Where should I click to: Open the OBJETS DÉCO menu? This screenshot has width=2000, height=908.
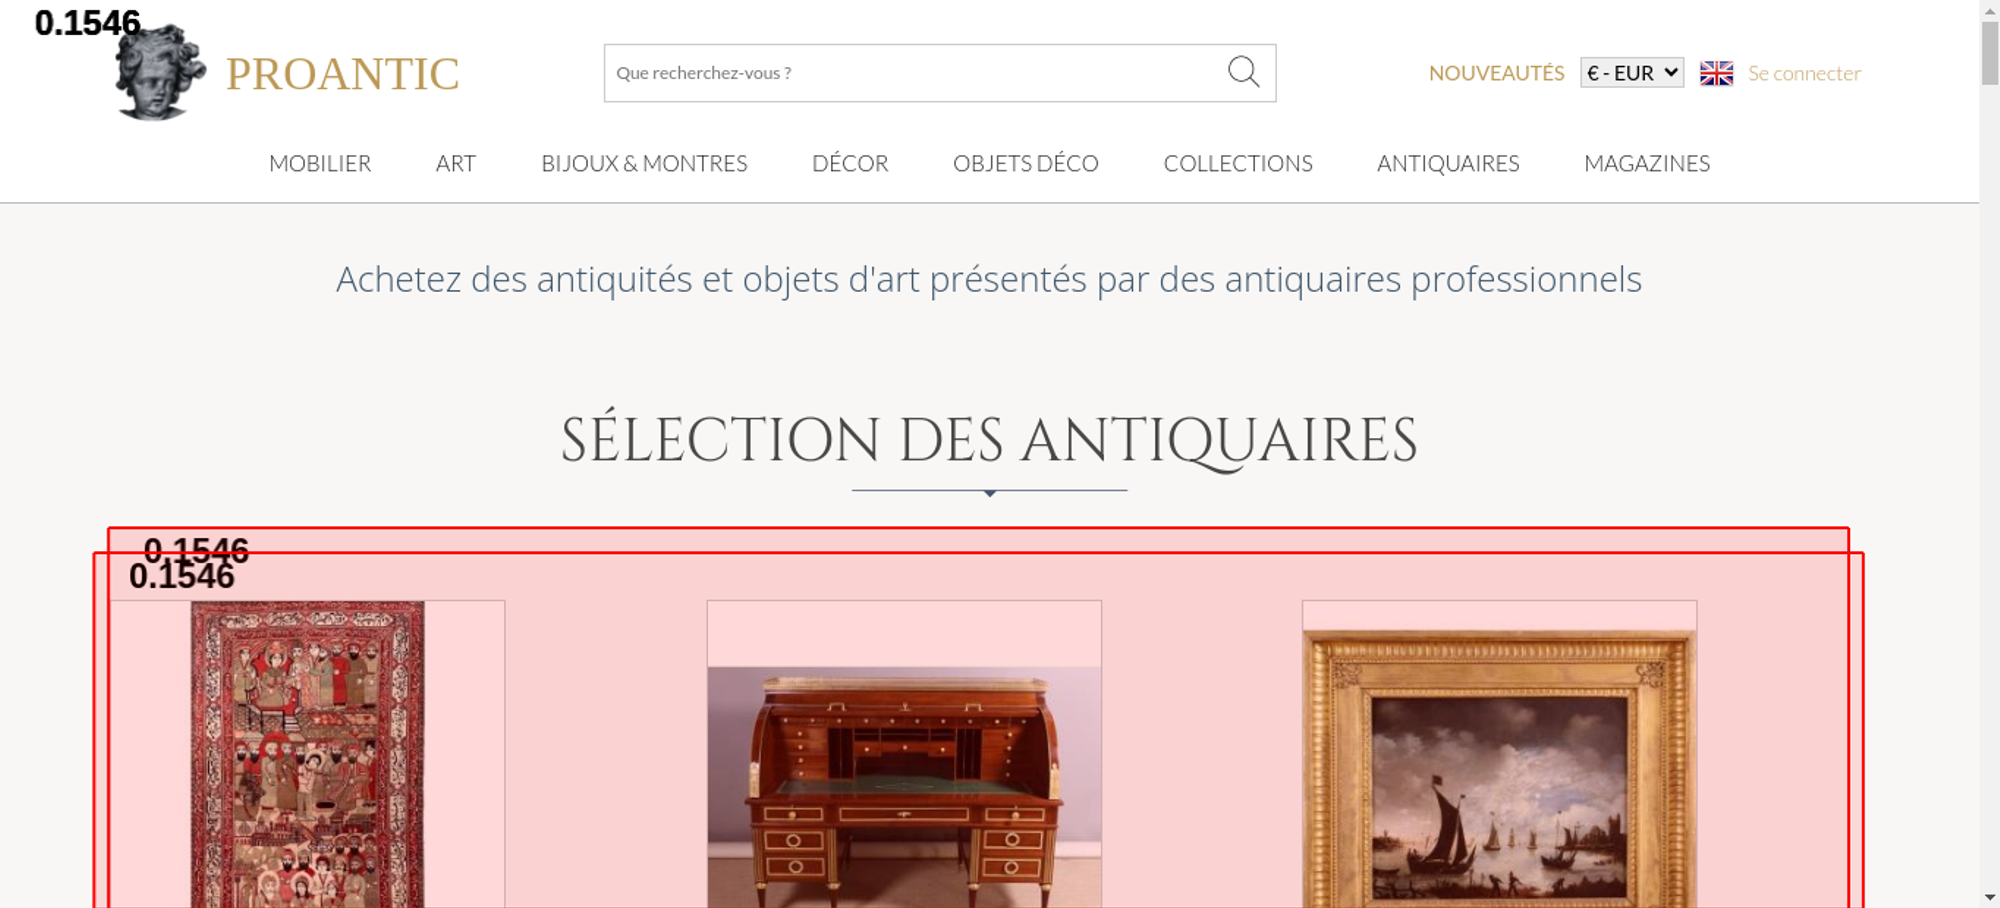click(x=1026, y=163)
